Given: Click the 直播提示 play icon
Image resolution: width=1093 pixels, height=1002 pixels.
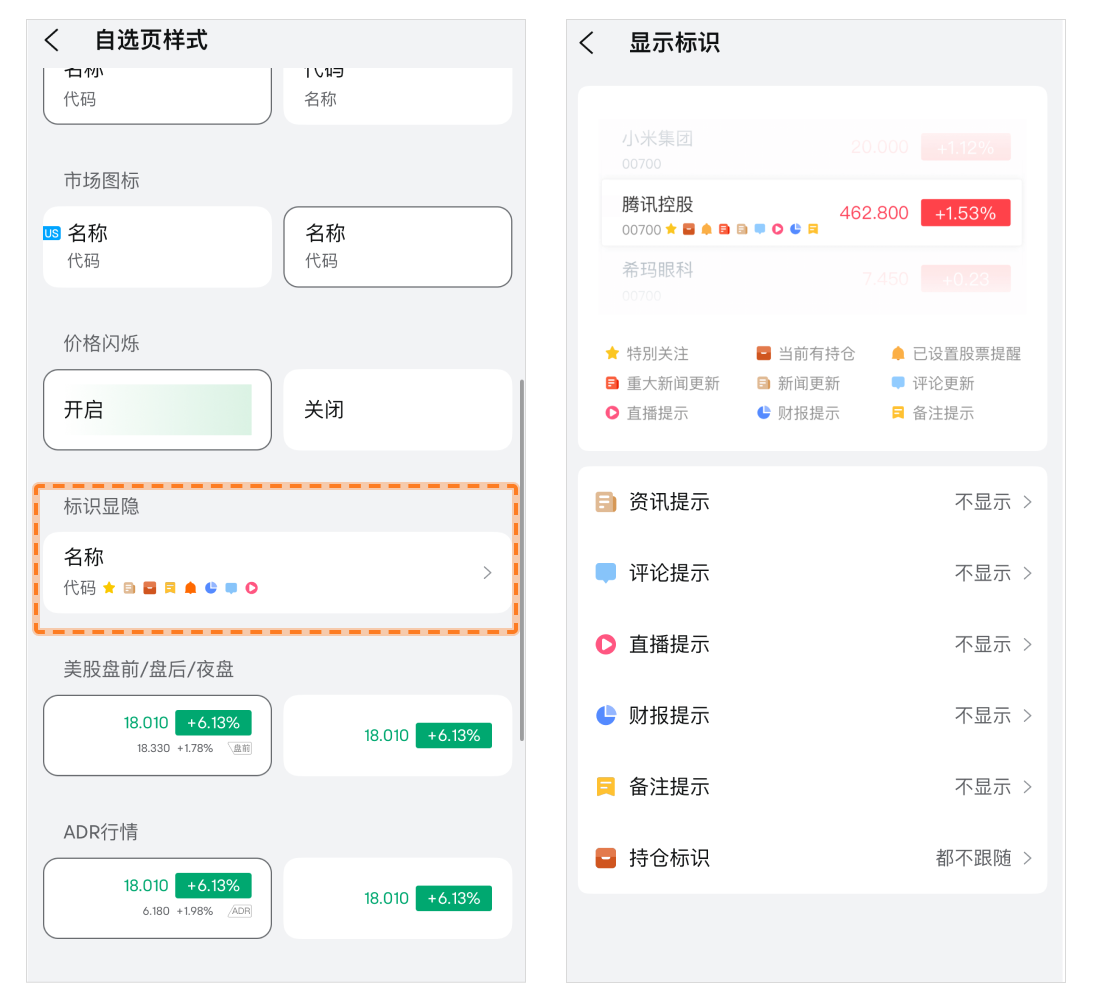Looking at the screenshot, I should [606, 645].
